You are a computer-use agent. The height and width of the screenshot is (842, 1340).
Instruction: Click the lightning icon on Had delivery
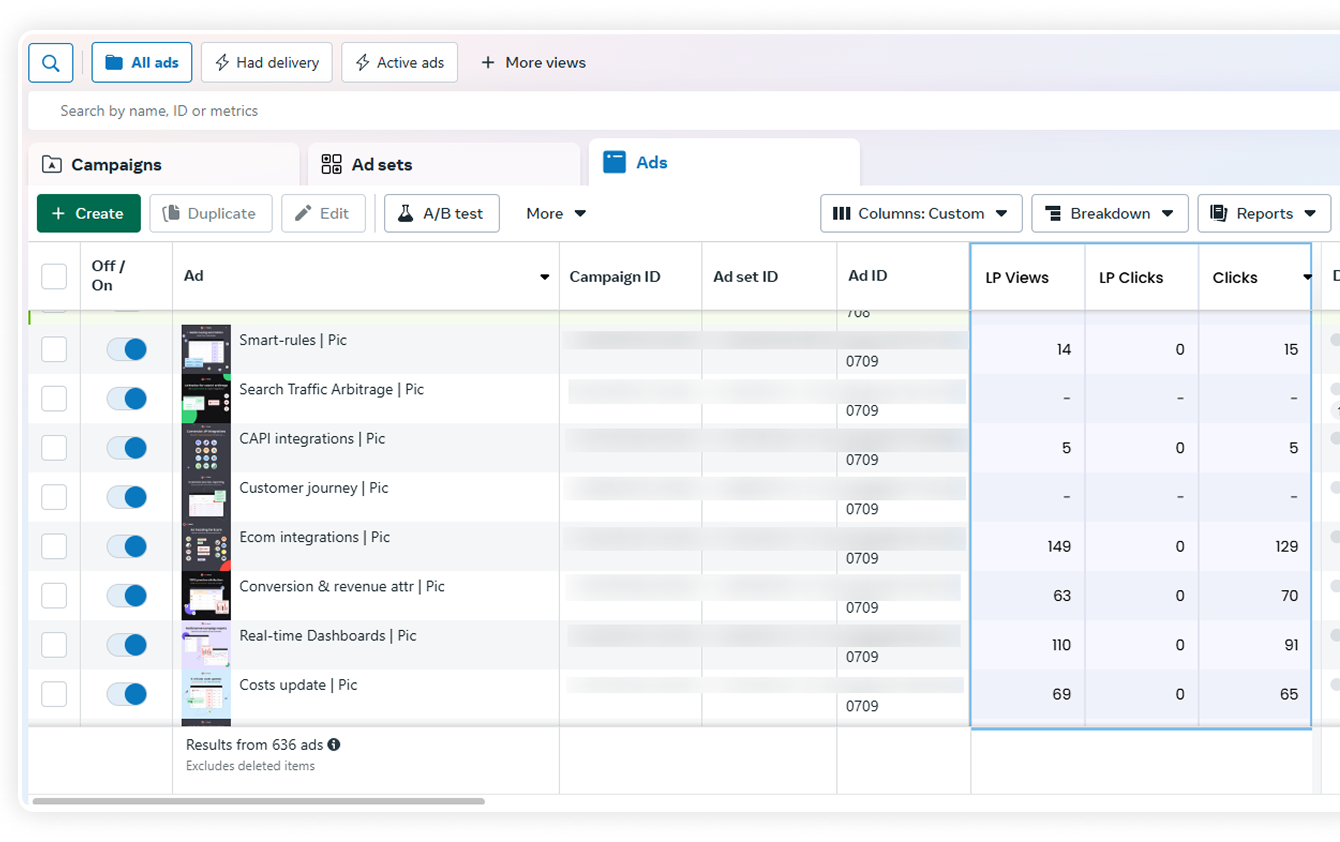click(222, 63)
